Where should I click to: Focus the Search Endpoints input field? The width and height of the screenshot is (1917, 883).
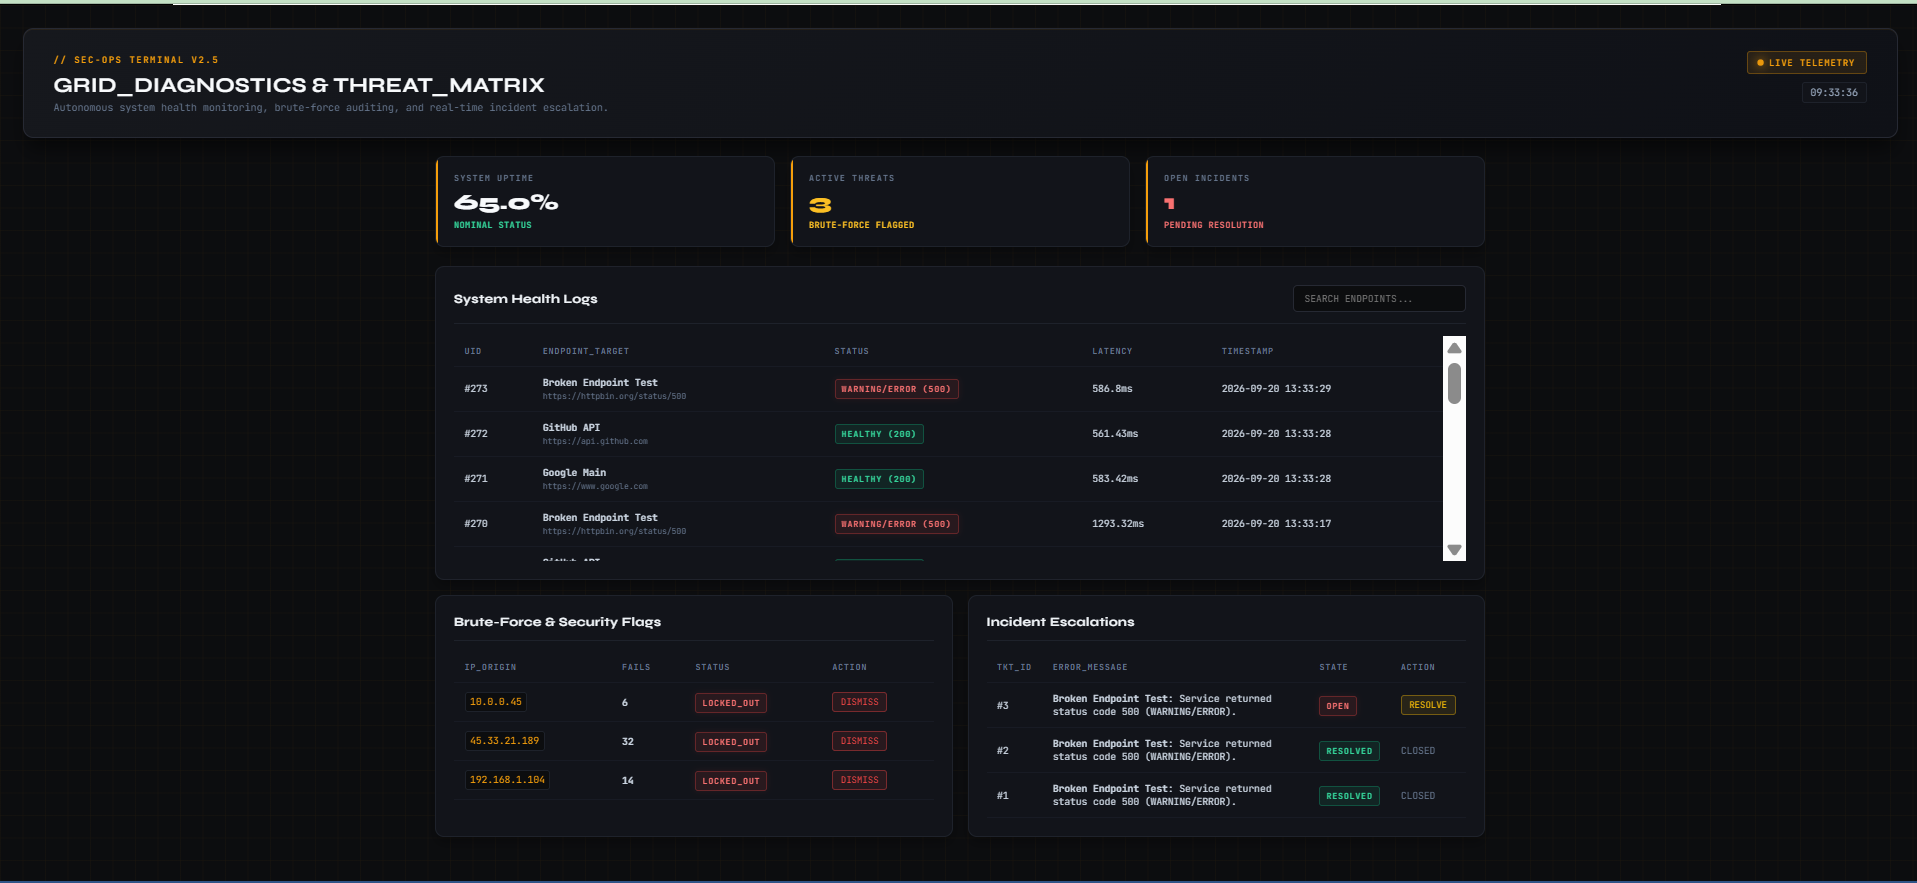(x=1379, y=299)
